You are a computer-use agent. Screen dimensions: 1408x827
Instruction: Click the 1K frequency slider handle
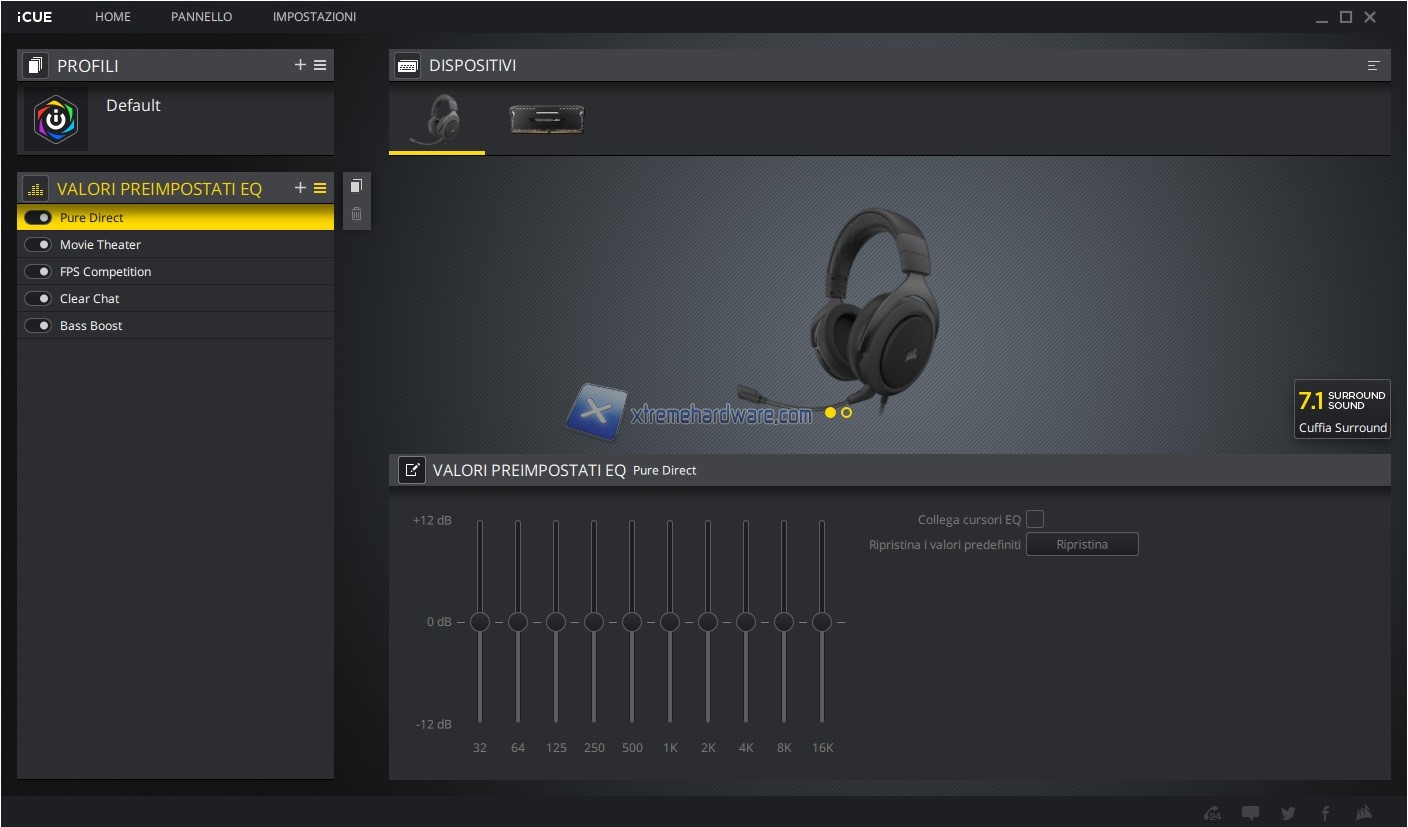(670, 622)
